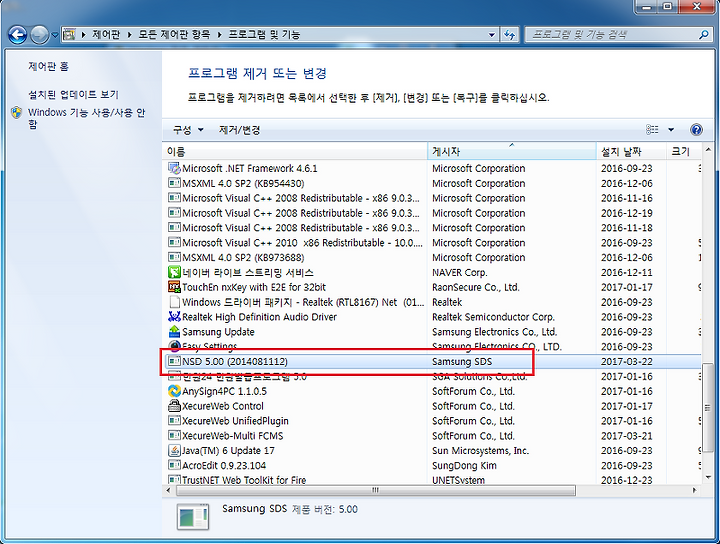
Task: Click the vertical scrollbar thumb
Action: [708, 409]
